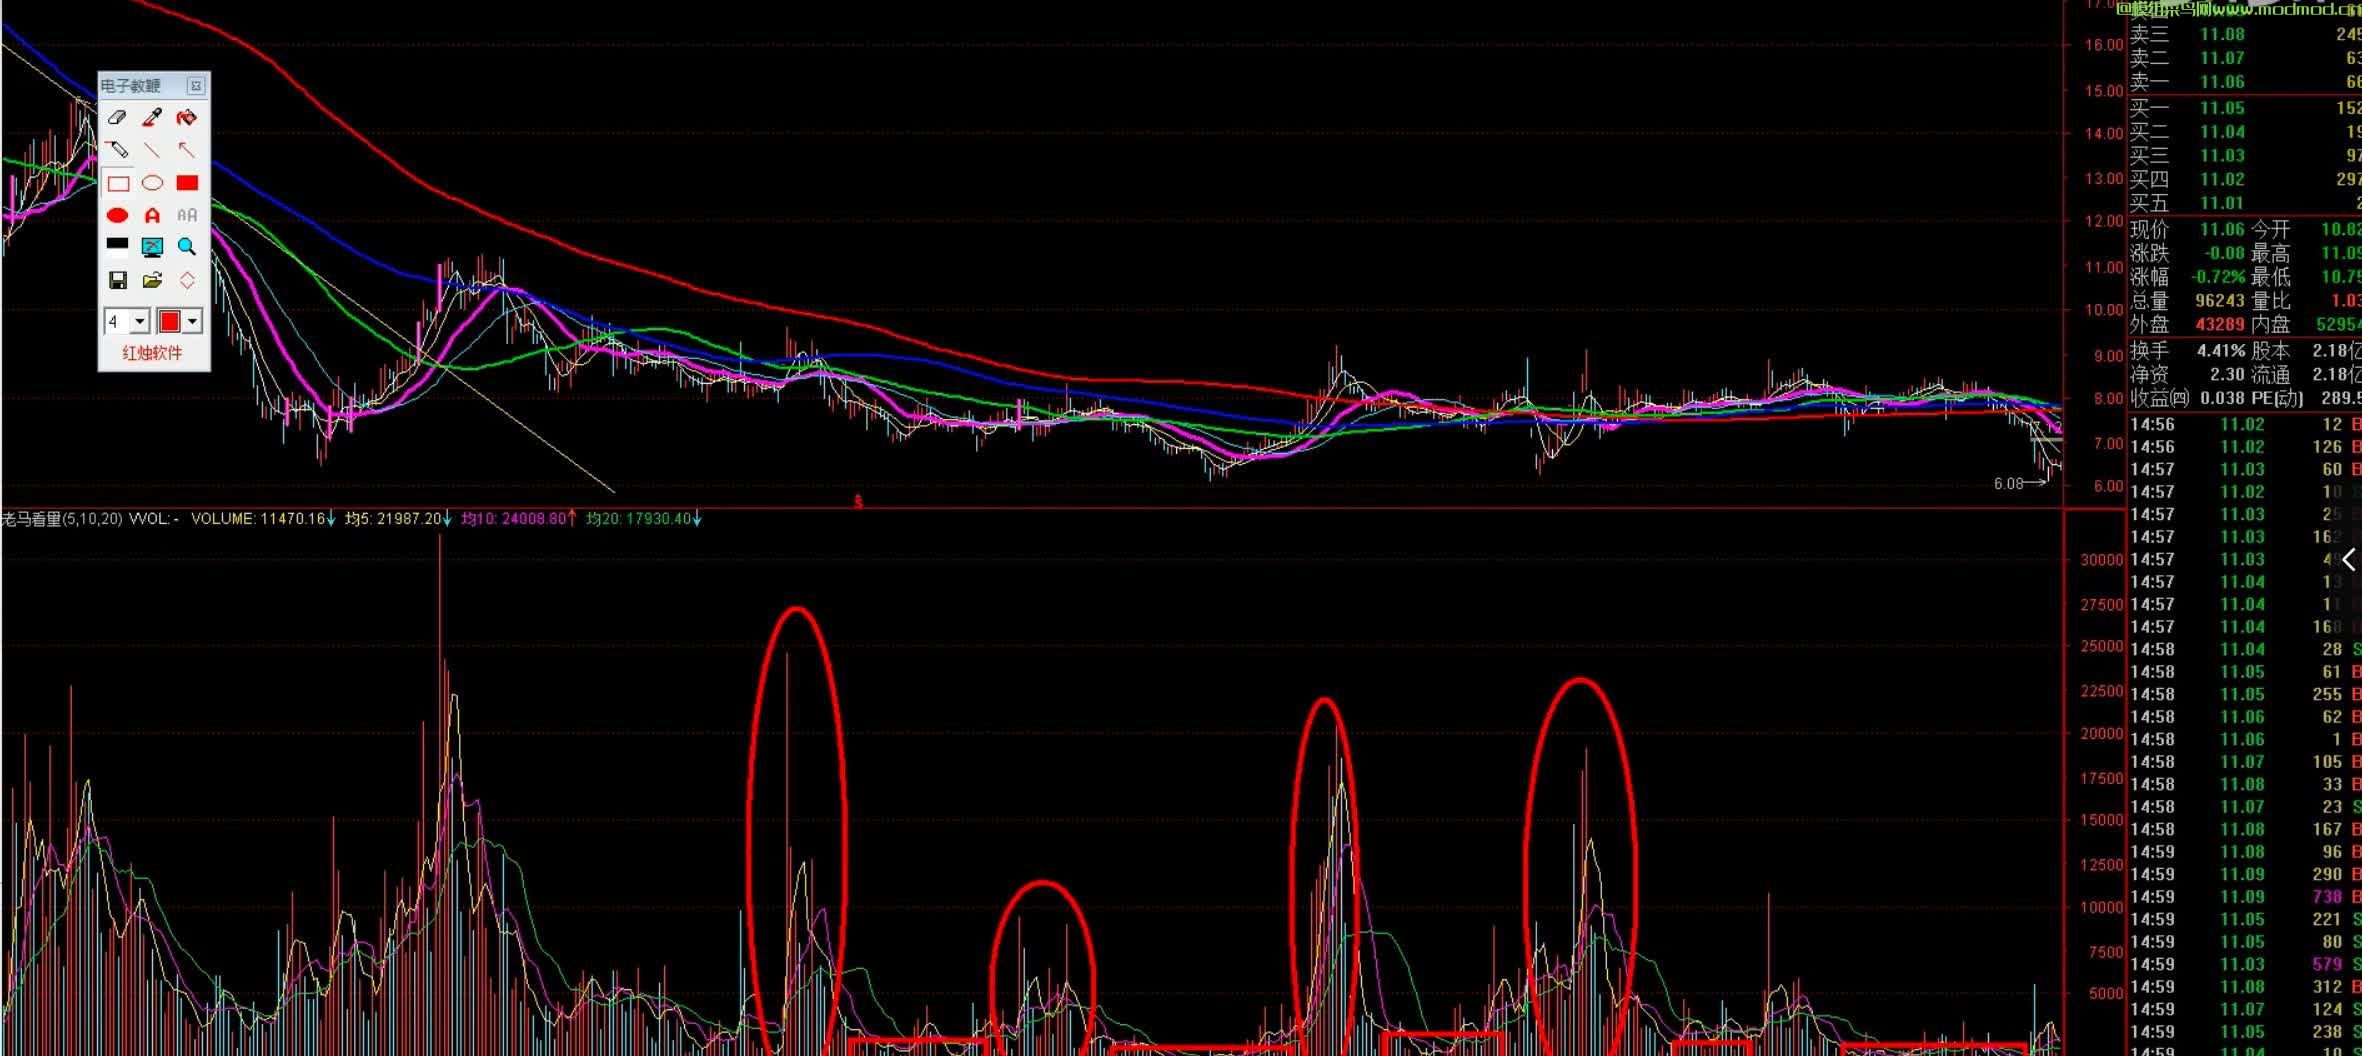This screenshot has width=2362, height=1056.
Task: Open the AA font settings icon
Action: click(x=187, y=215)
